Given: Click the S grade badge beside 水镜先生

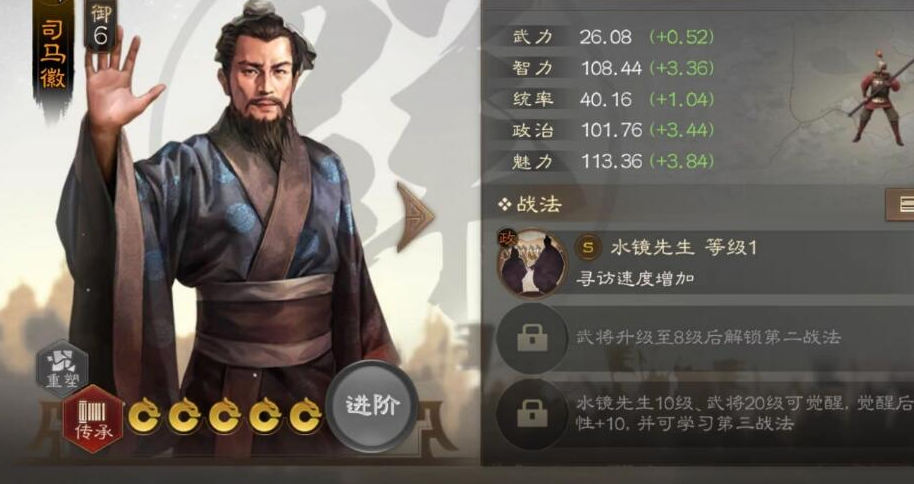Looking at the screenshot, I should (589, 247).
